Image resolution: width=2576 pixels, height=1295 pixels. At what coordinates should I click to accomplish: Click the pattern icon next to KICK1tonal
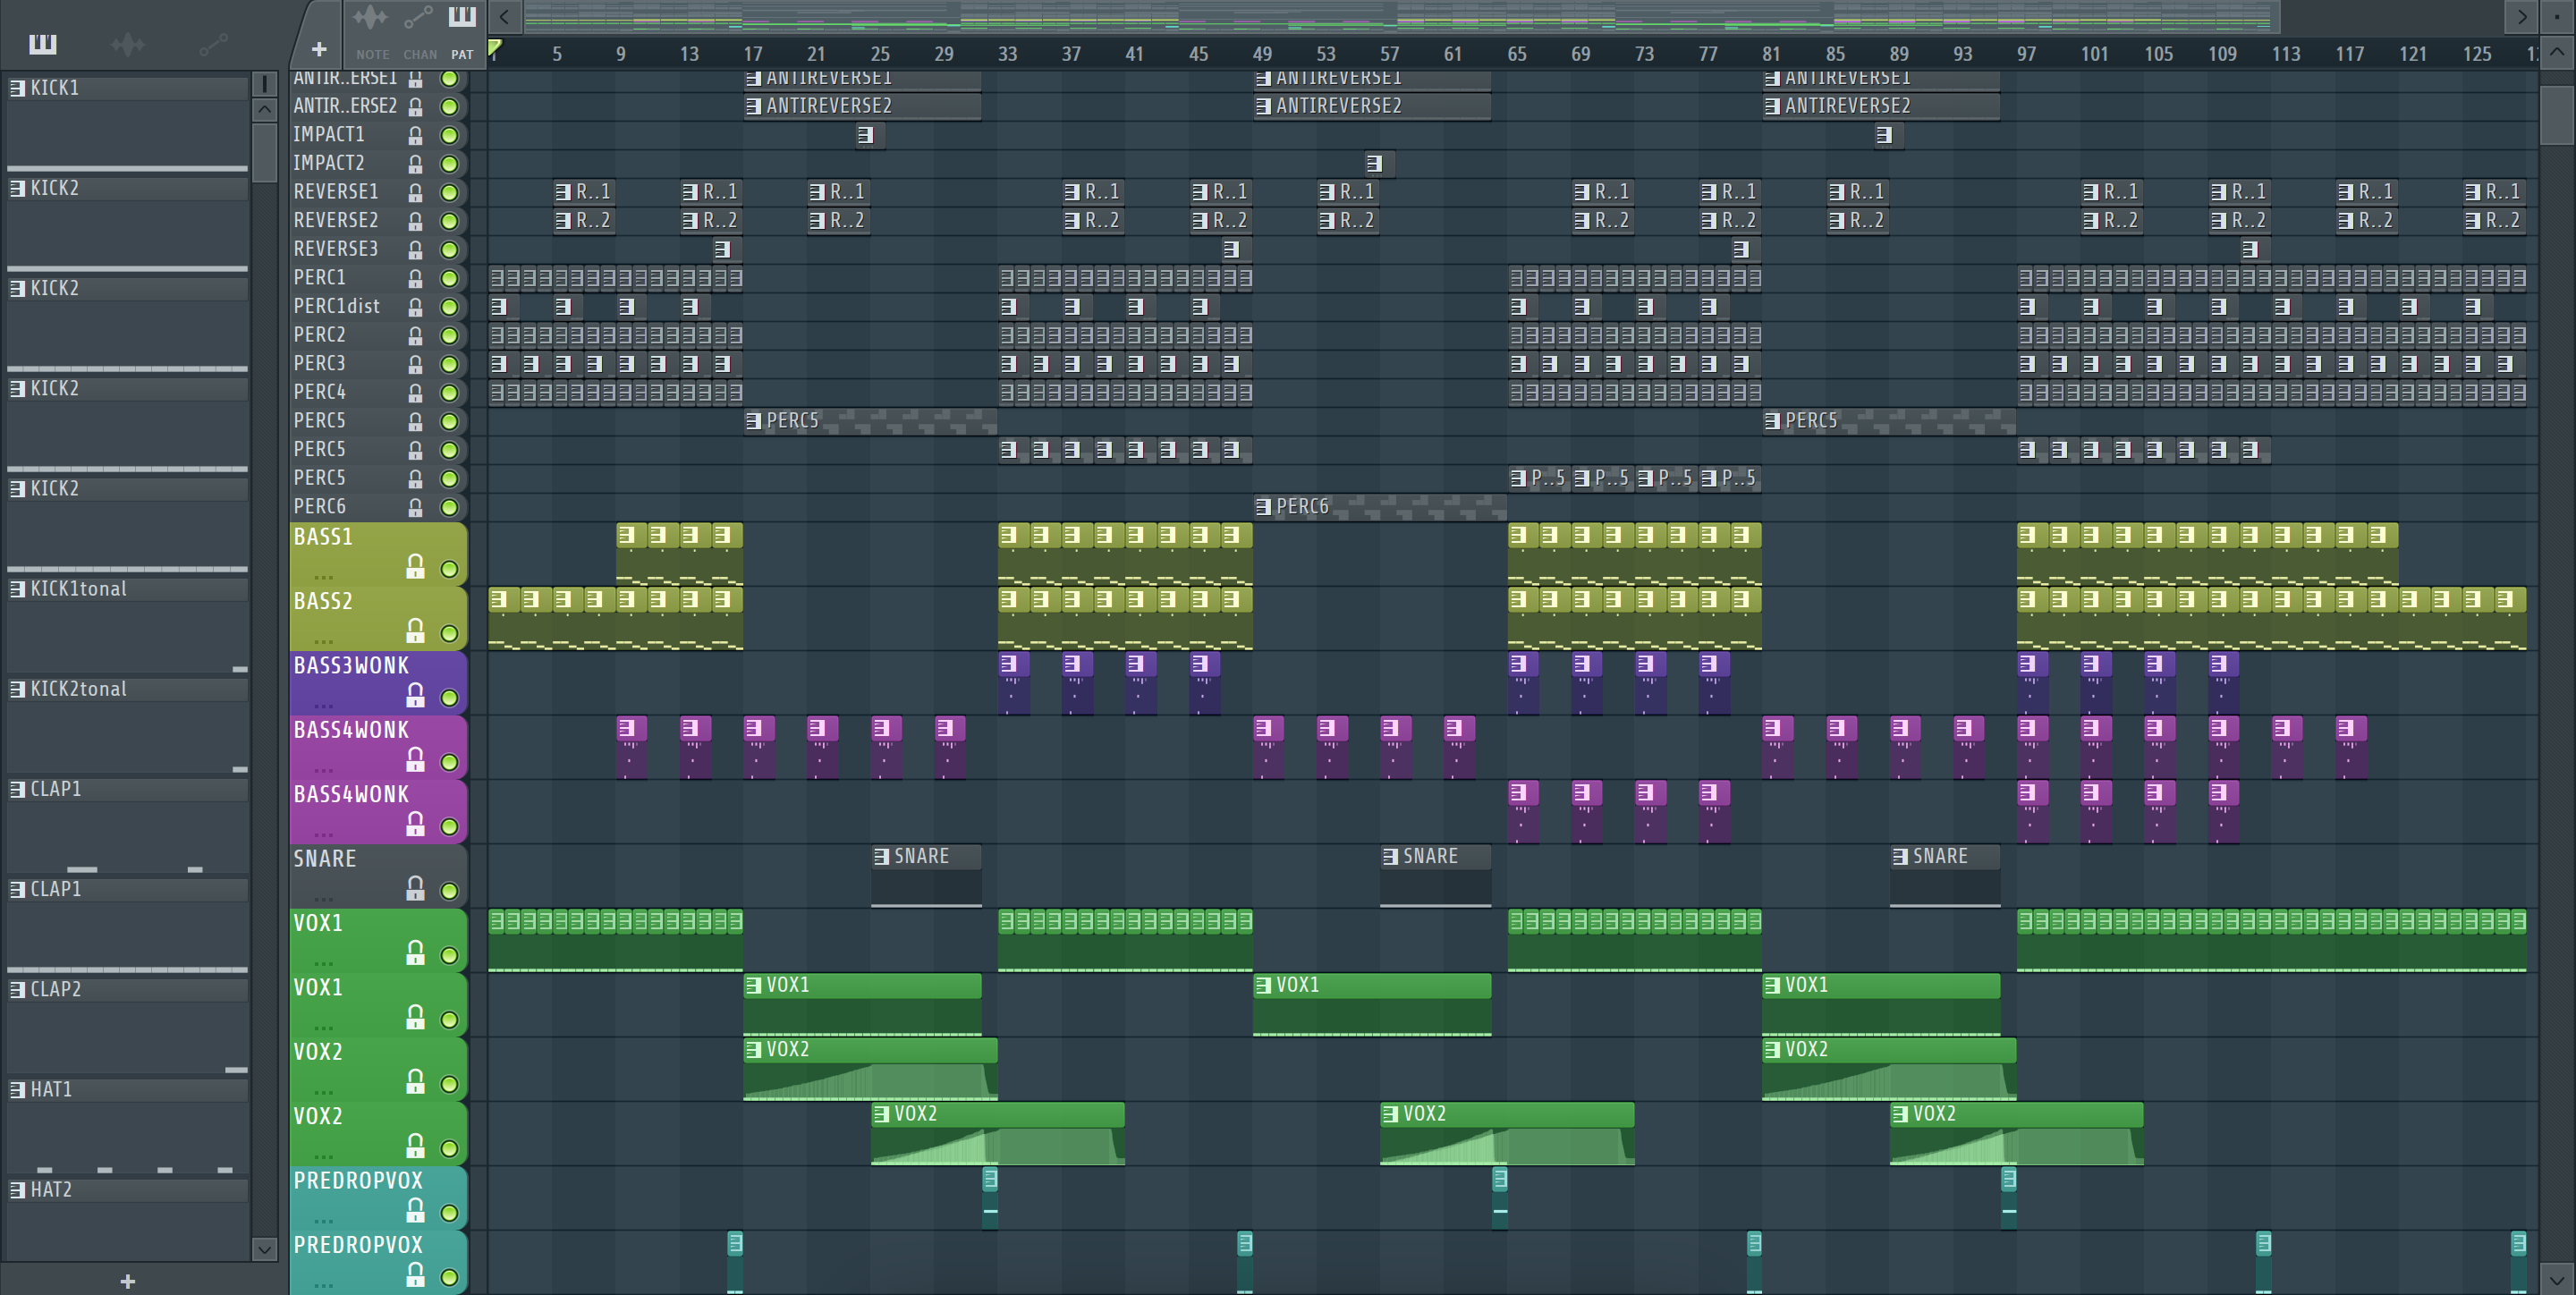(x=17, y=589)
